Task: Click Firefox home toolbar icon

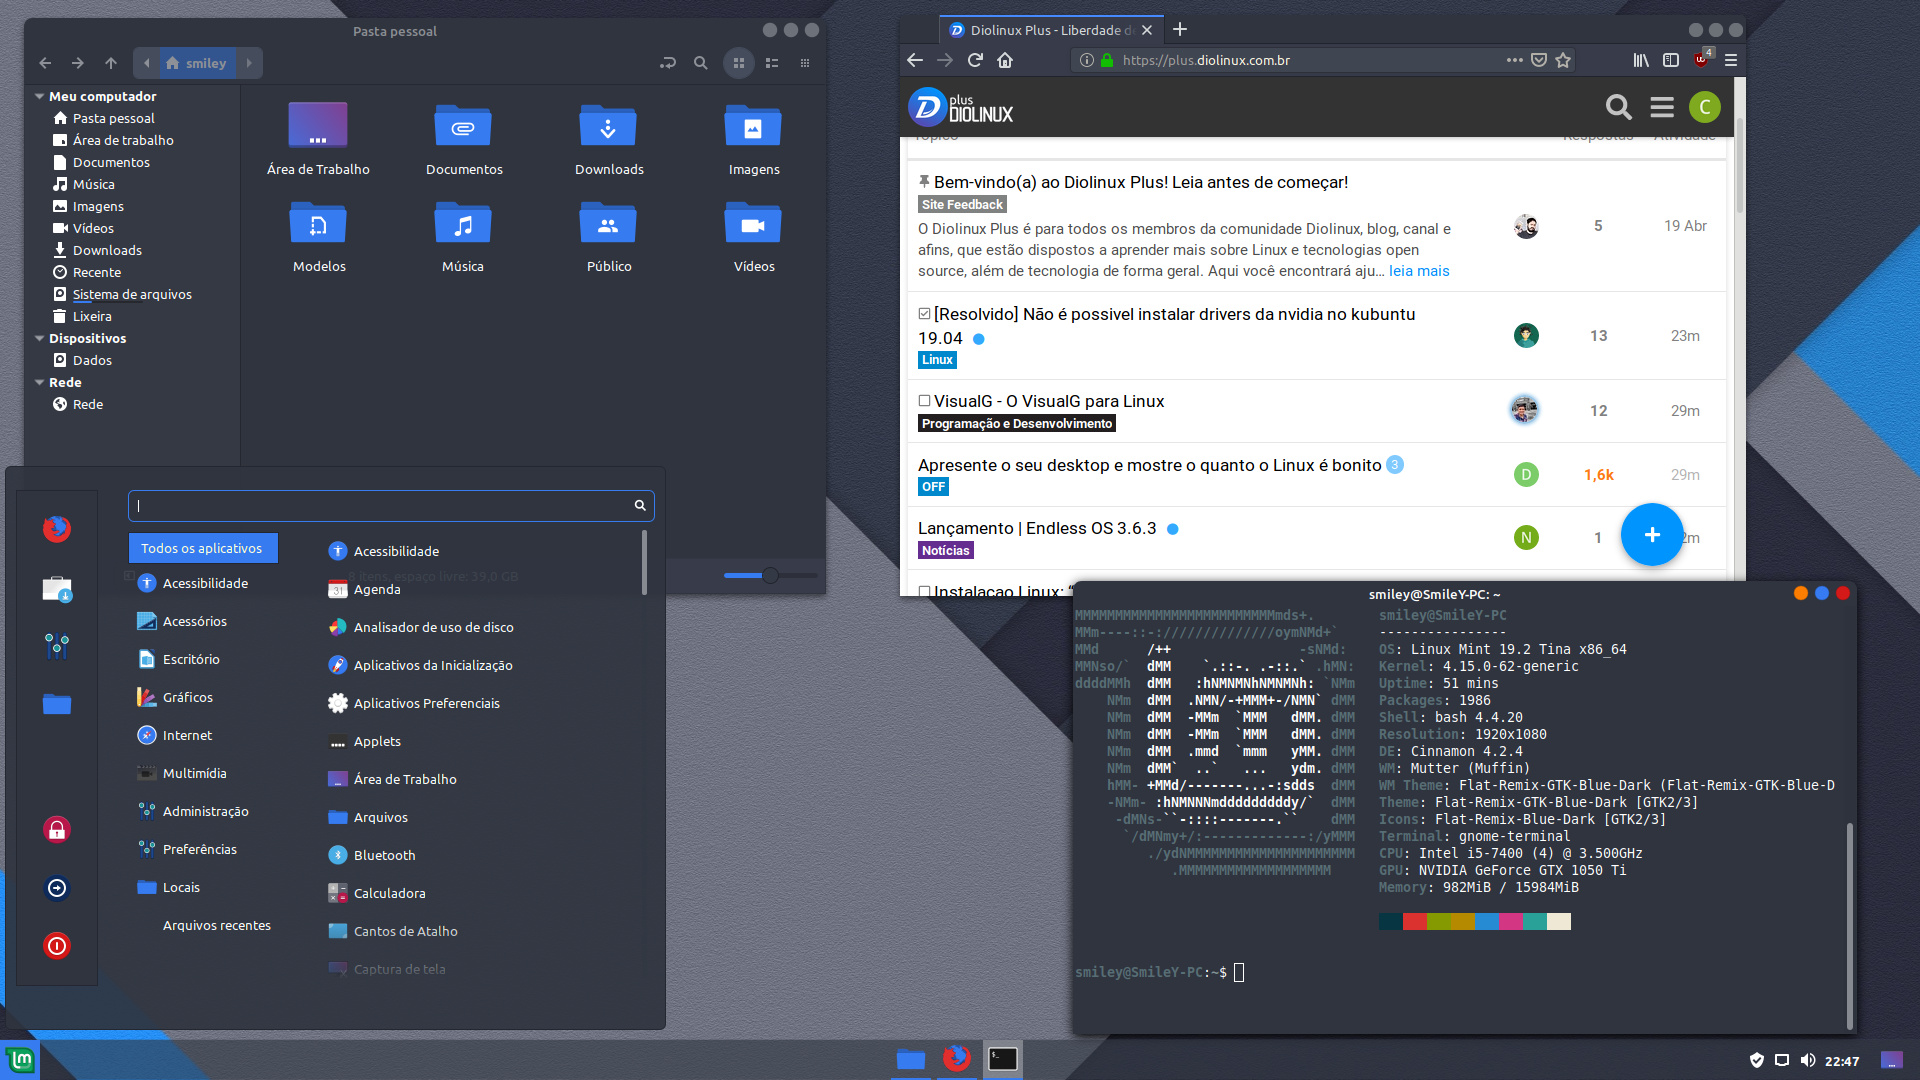Action: 1005,60
